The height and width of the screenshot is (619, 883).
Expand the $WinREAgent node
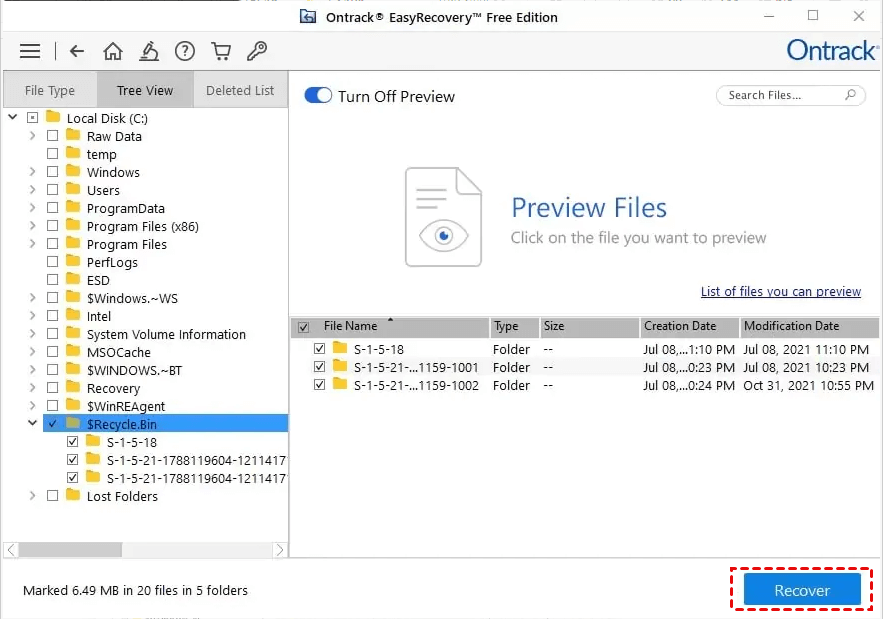point(32,406)
